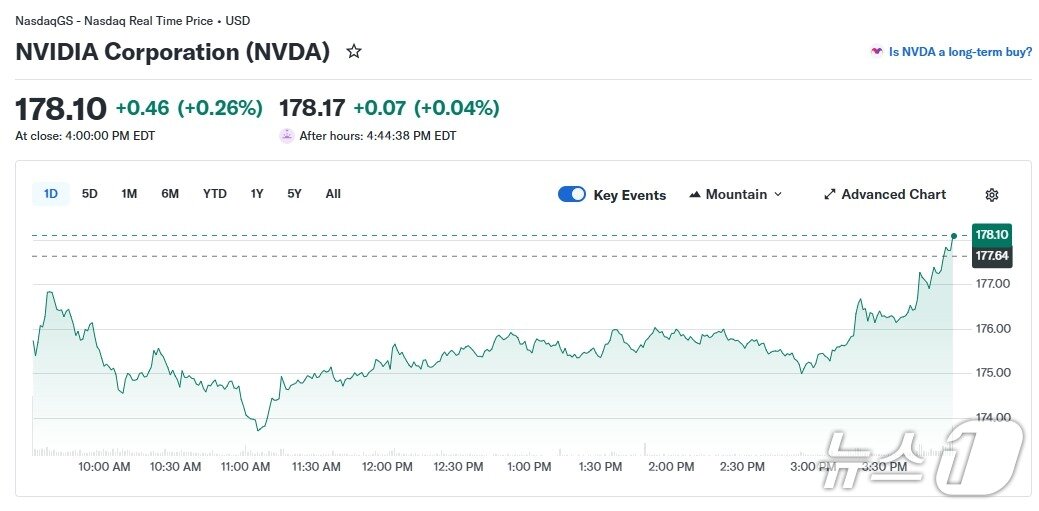
Task: Select the 6M chart range
Action: pyautogui.click(x=170, y=194)
